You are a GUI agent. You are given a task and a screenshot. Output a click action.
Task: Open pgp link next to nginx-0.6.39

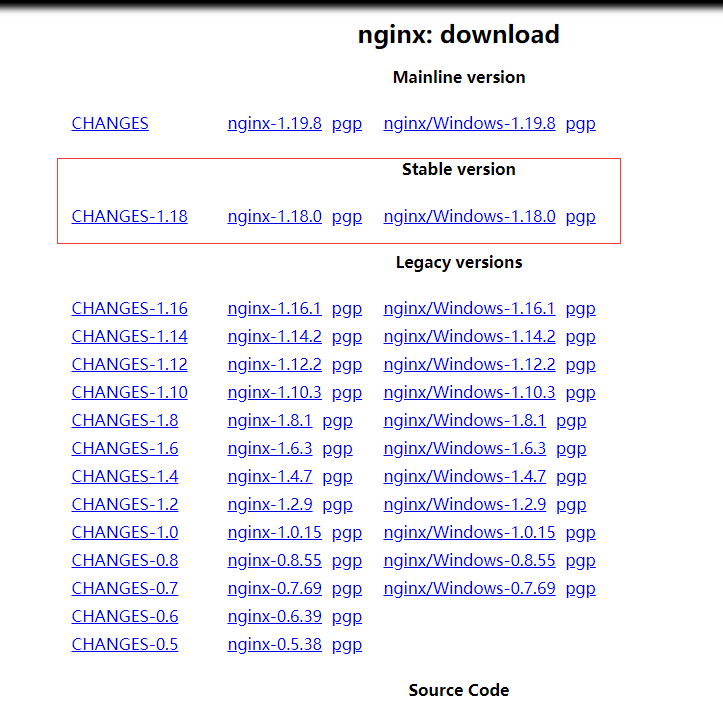pyautogui.click(x=347, y=617)
